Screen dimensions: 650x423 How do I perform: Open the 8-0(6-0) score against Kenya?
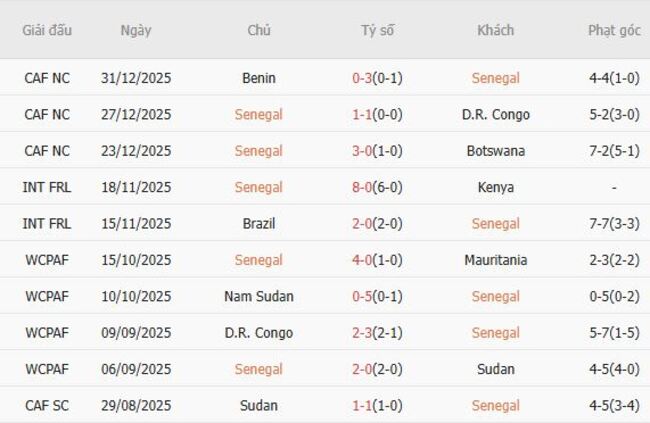[x=377, y=187]
